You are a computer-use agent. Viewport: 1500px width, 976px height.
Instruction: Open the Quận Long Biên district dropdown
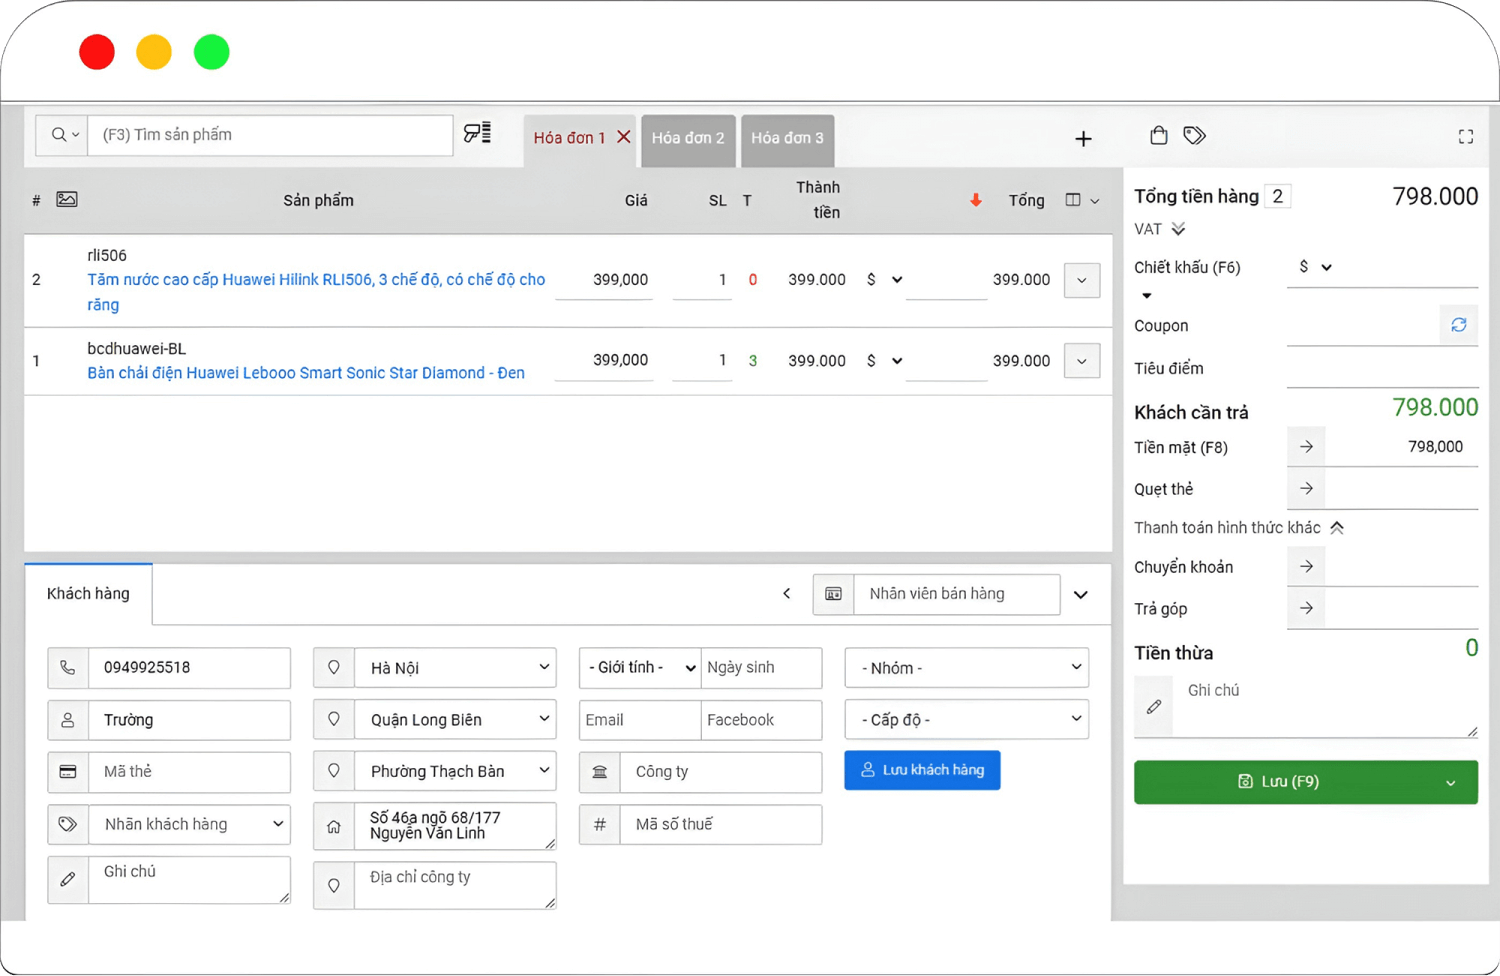coord(455,720)
